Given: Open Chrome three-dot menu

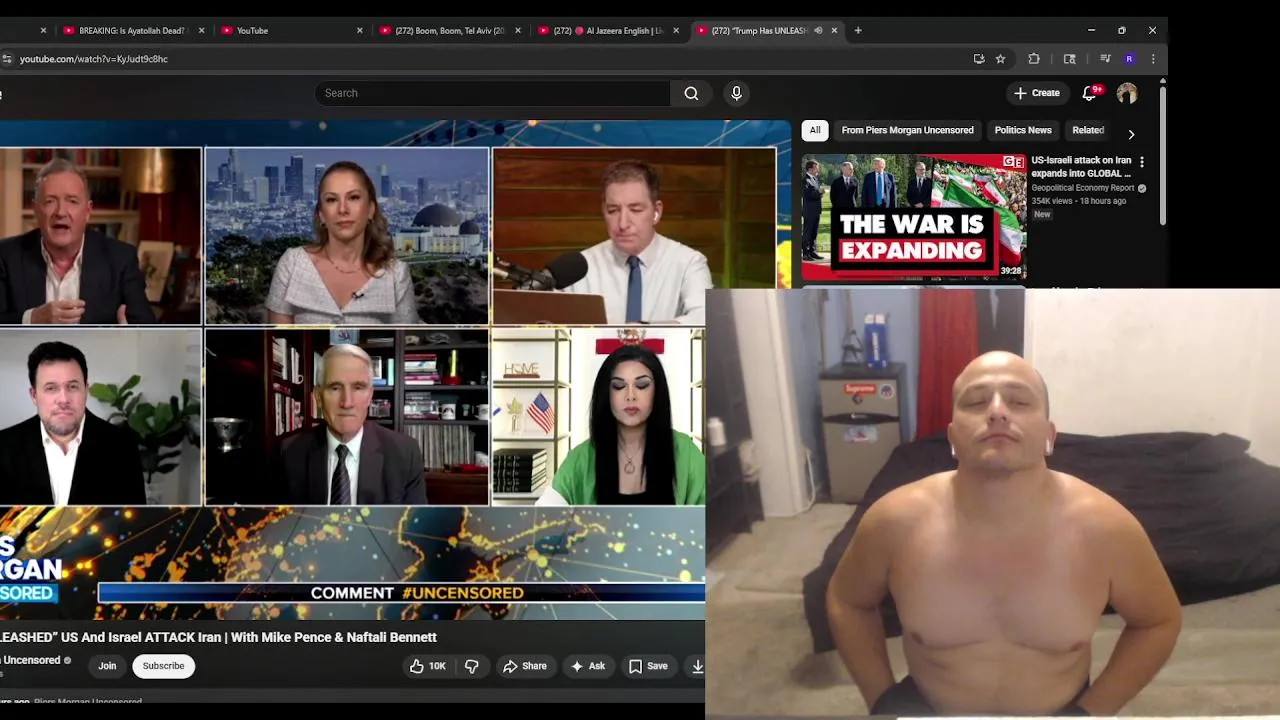Looking at the screenshot, I should point(1153,59).
